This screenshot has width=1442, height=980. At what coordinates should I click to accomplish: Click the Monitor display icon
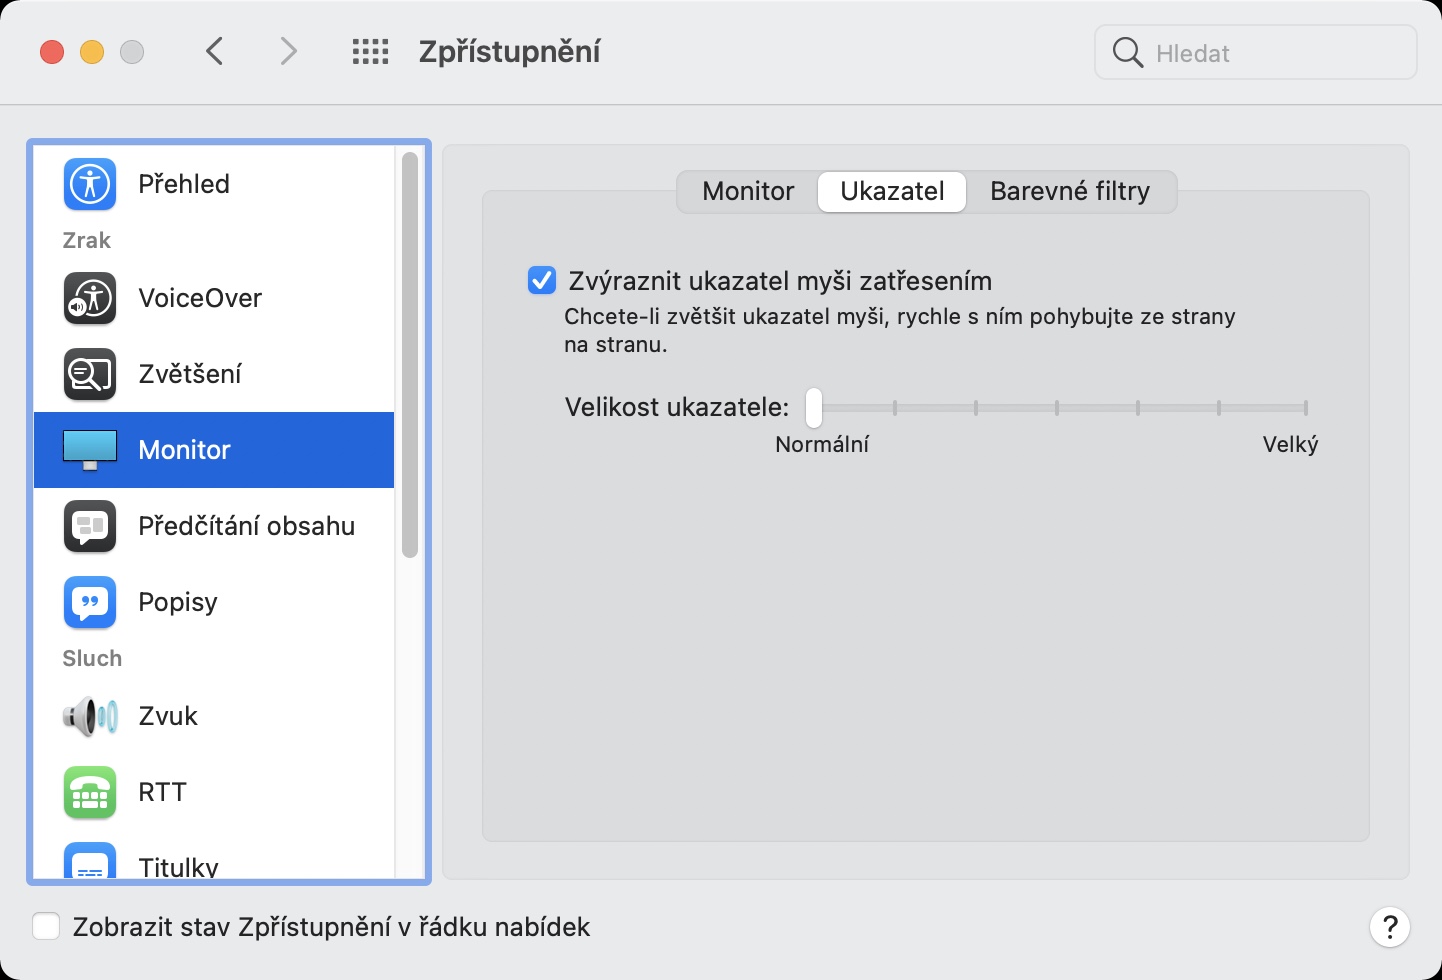90,450
